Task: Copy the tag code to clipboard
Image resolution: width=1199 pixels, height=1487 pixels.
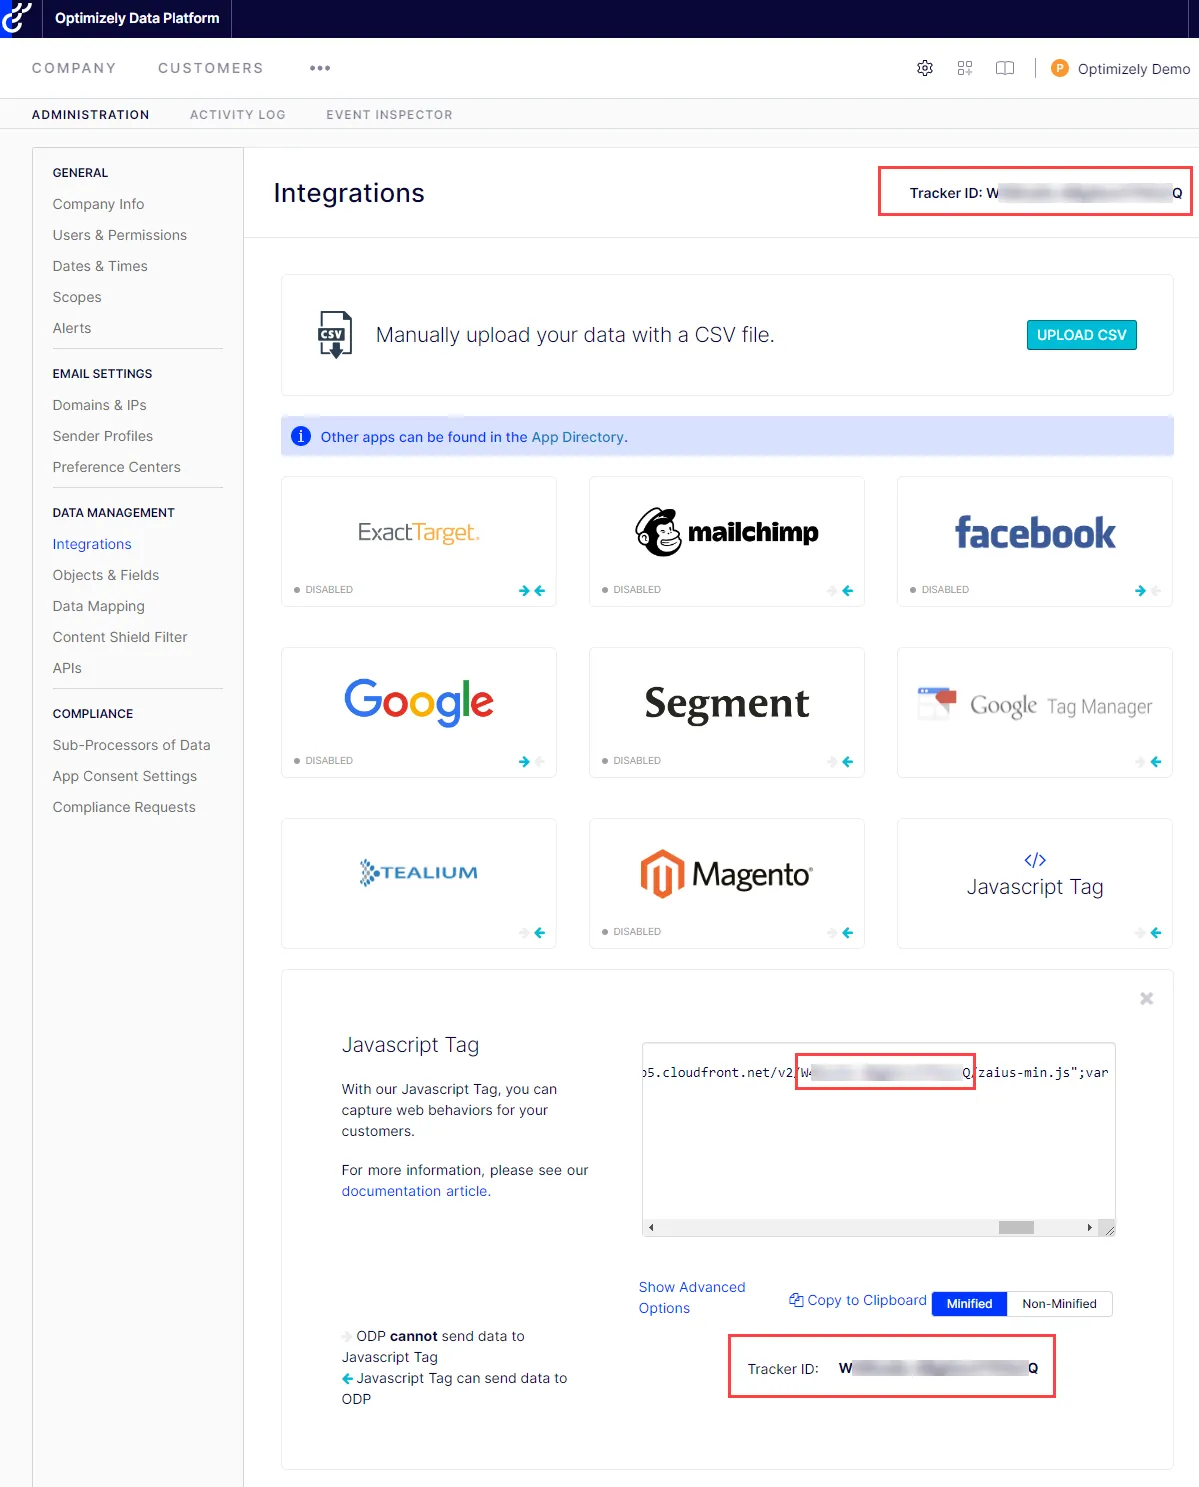Action: coord(858,1300)
